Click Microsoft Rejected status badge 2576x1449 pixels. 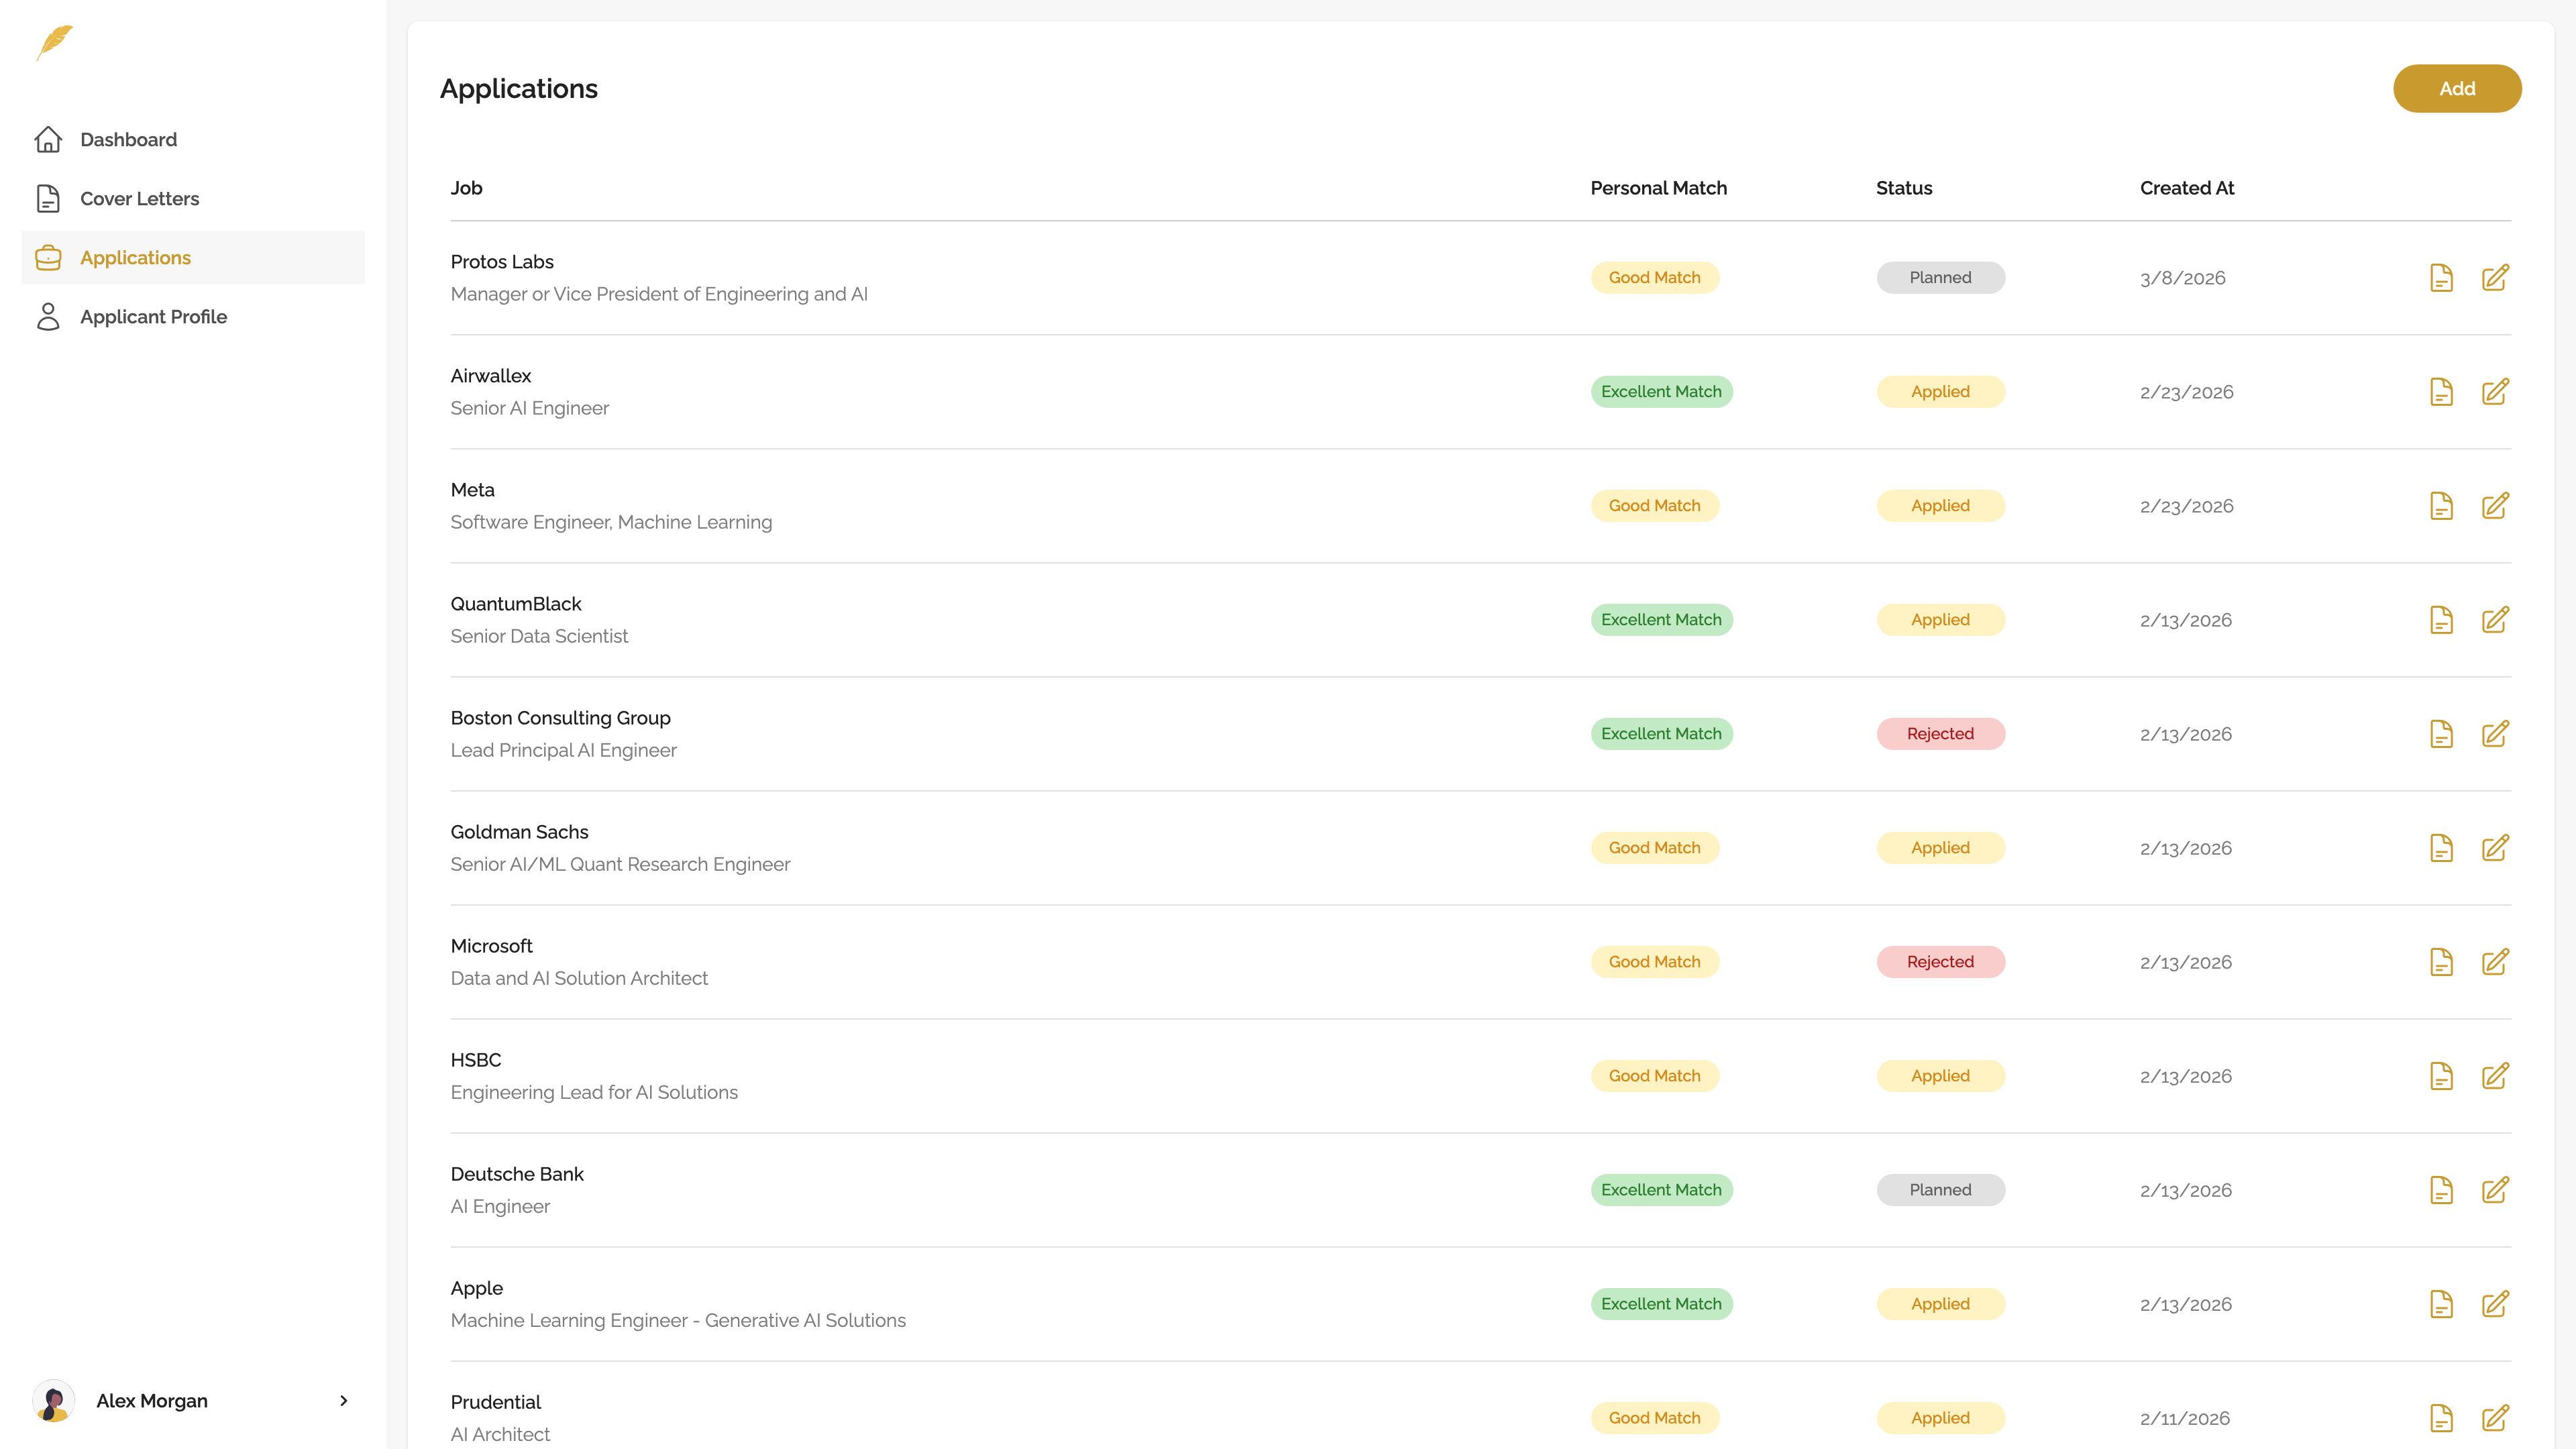coord(1940,962)
